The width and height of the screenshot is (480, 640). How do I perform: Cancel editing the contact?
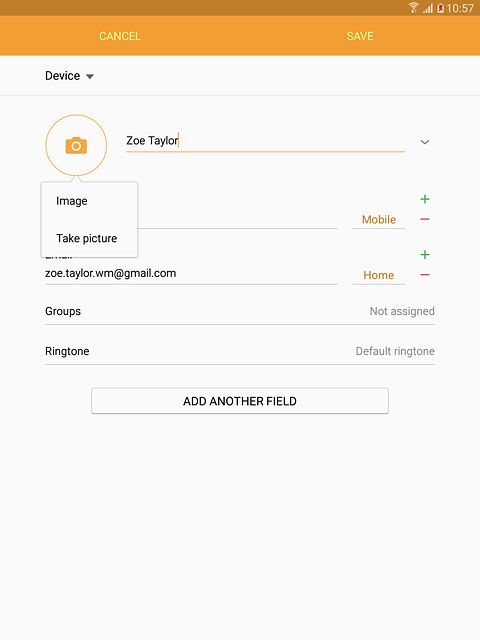pyautogui.click(x=120, y=36)
